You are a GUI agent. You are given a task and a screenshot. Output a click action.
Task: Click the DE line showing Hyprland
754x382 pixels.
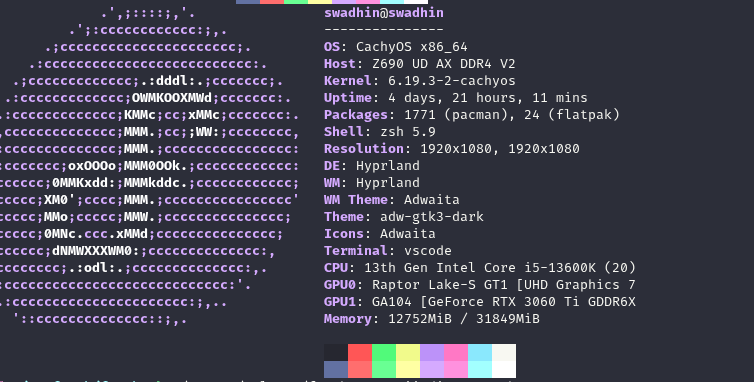(372, 166)
